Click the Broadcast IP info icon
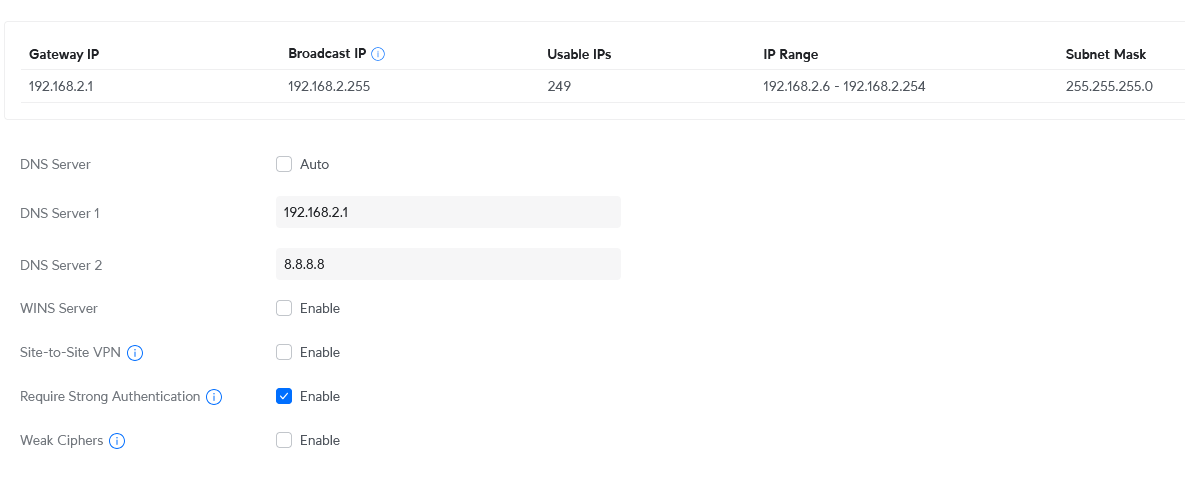The width and height of the screenshot is (1185, 486). [378, 54]
